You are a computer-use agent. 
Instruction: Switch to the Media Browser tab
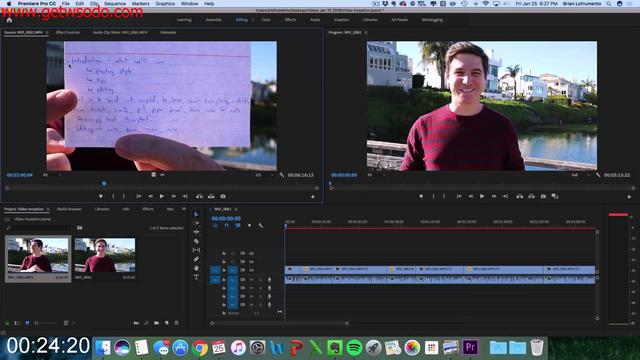coord(69,209)
